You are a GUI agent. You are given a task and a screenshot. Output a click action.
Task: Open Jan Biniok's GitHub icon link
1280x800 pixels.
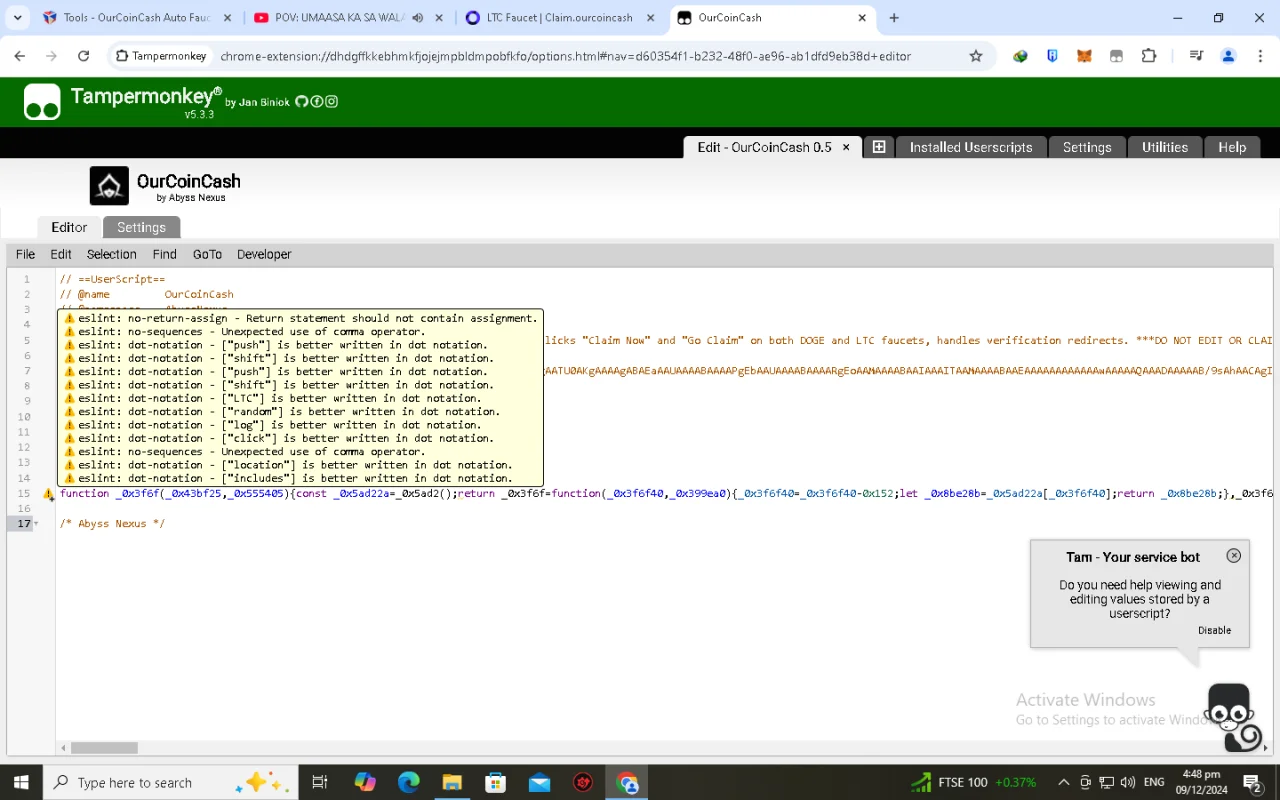301,102
